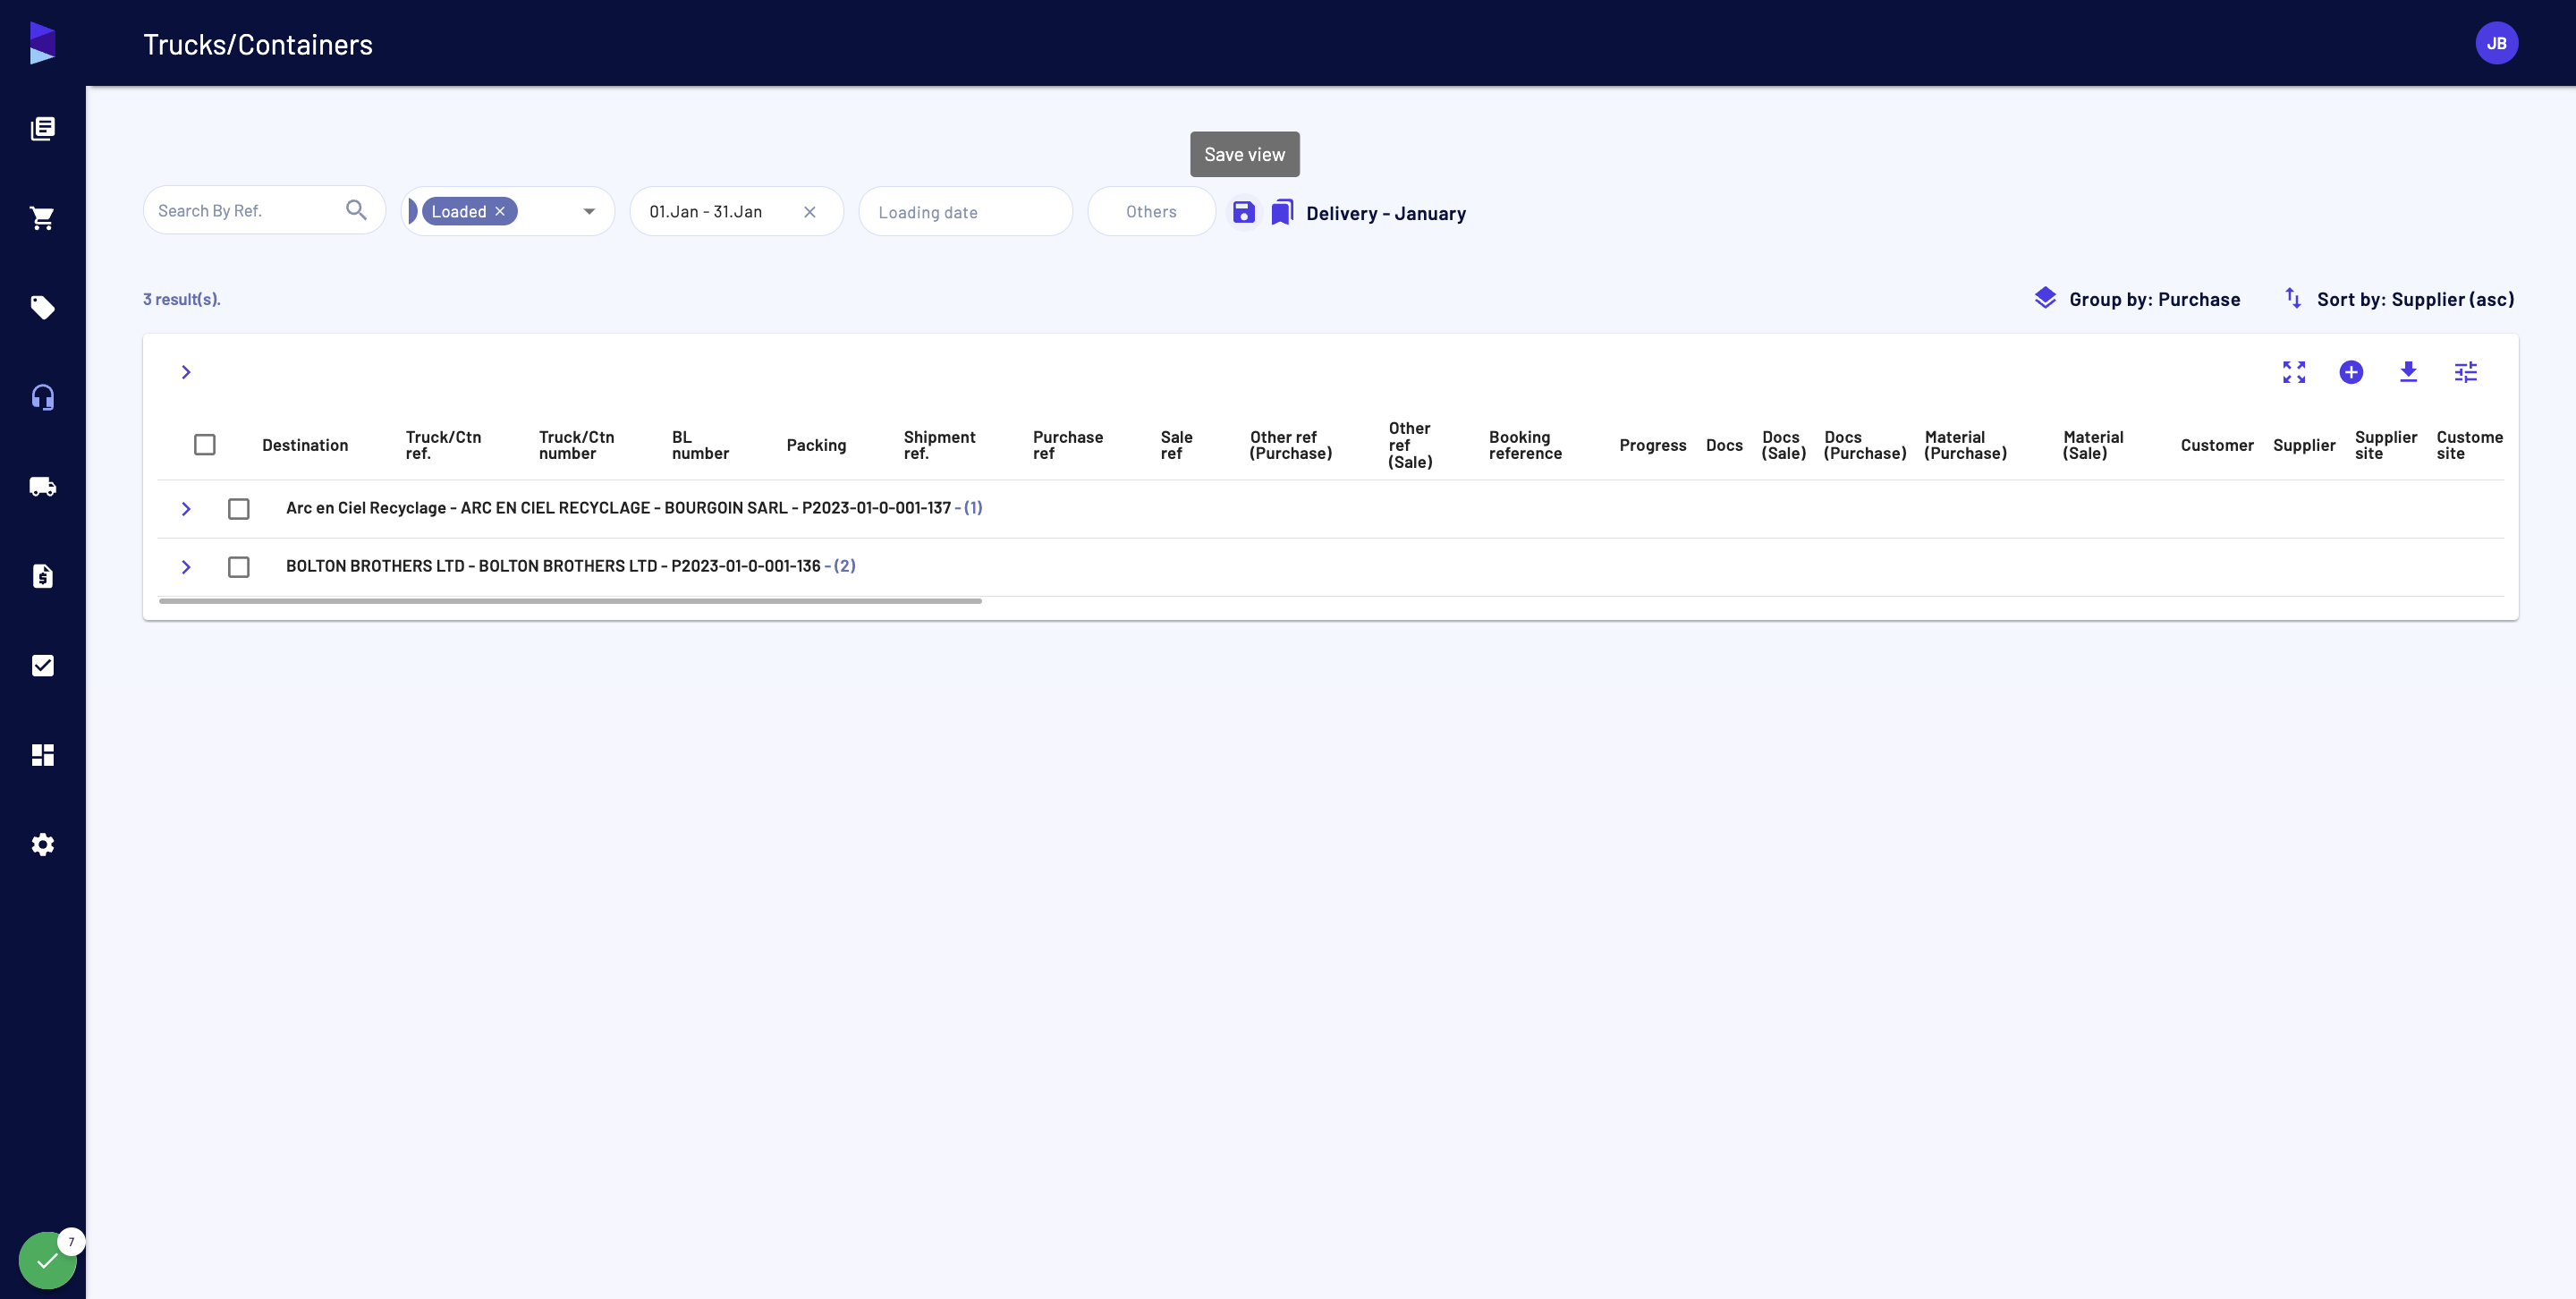This screenshot has height=1299, width=2576.
Task: Click the Supplier column header
Action: click(x=2304, y=445)
